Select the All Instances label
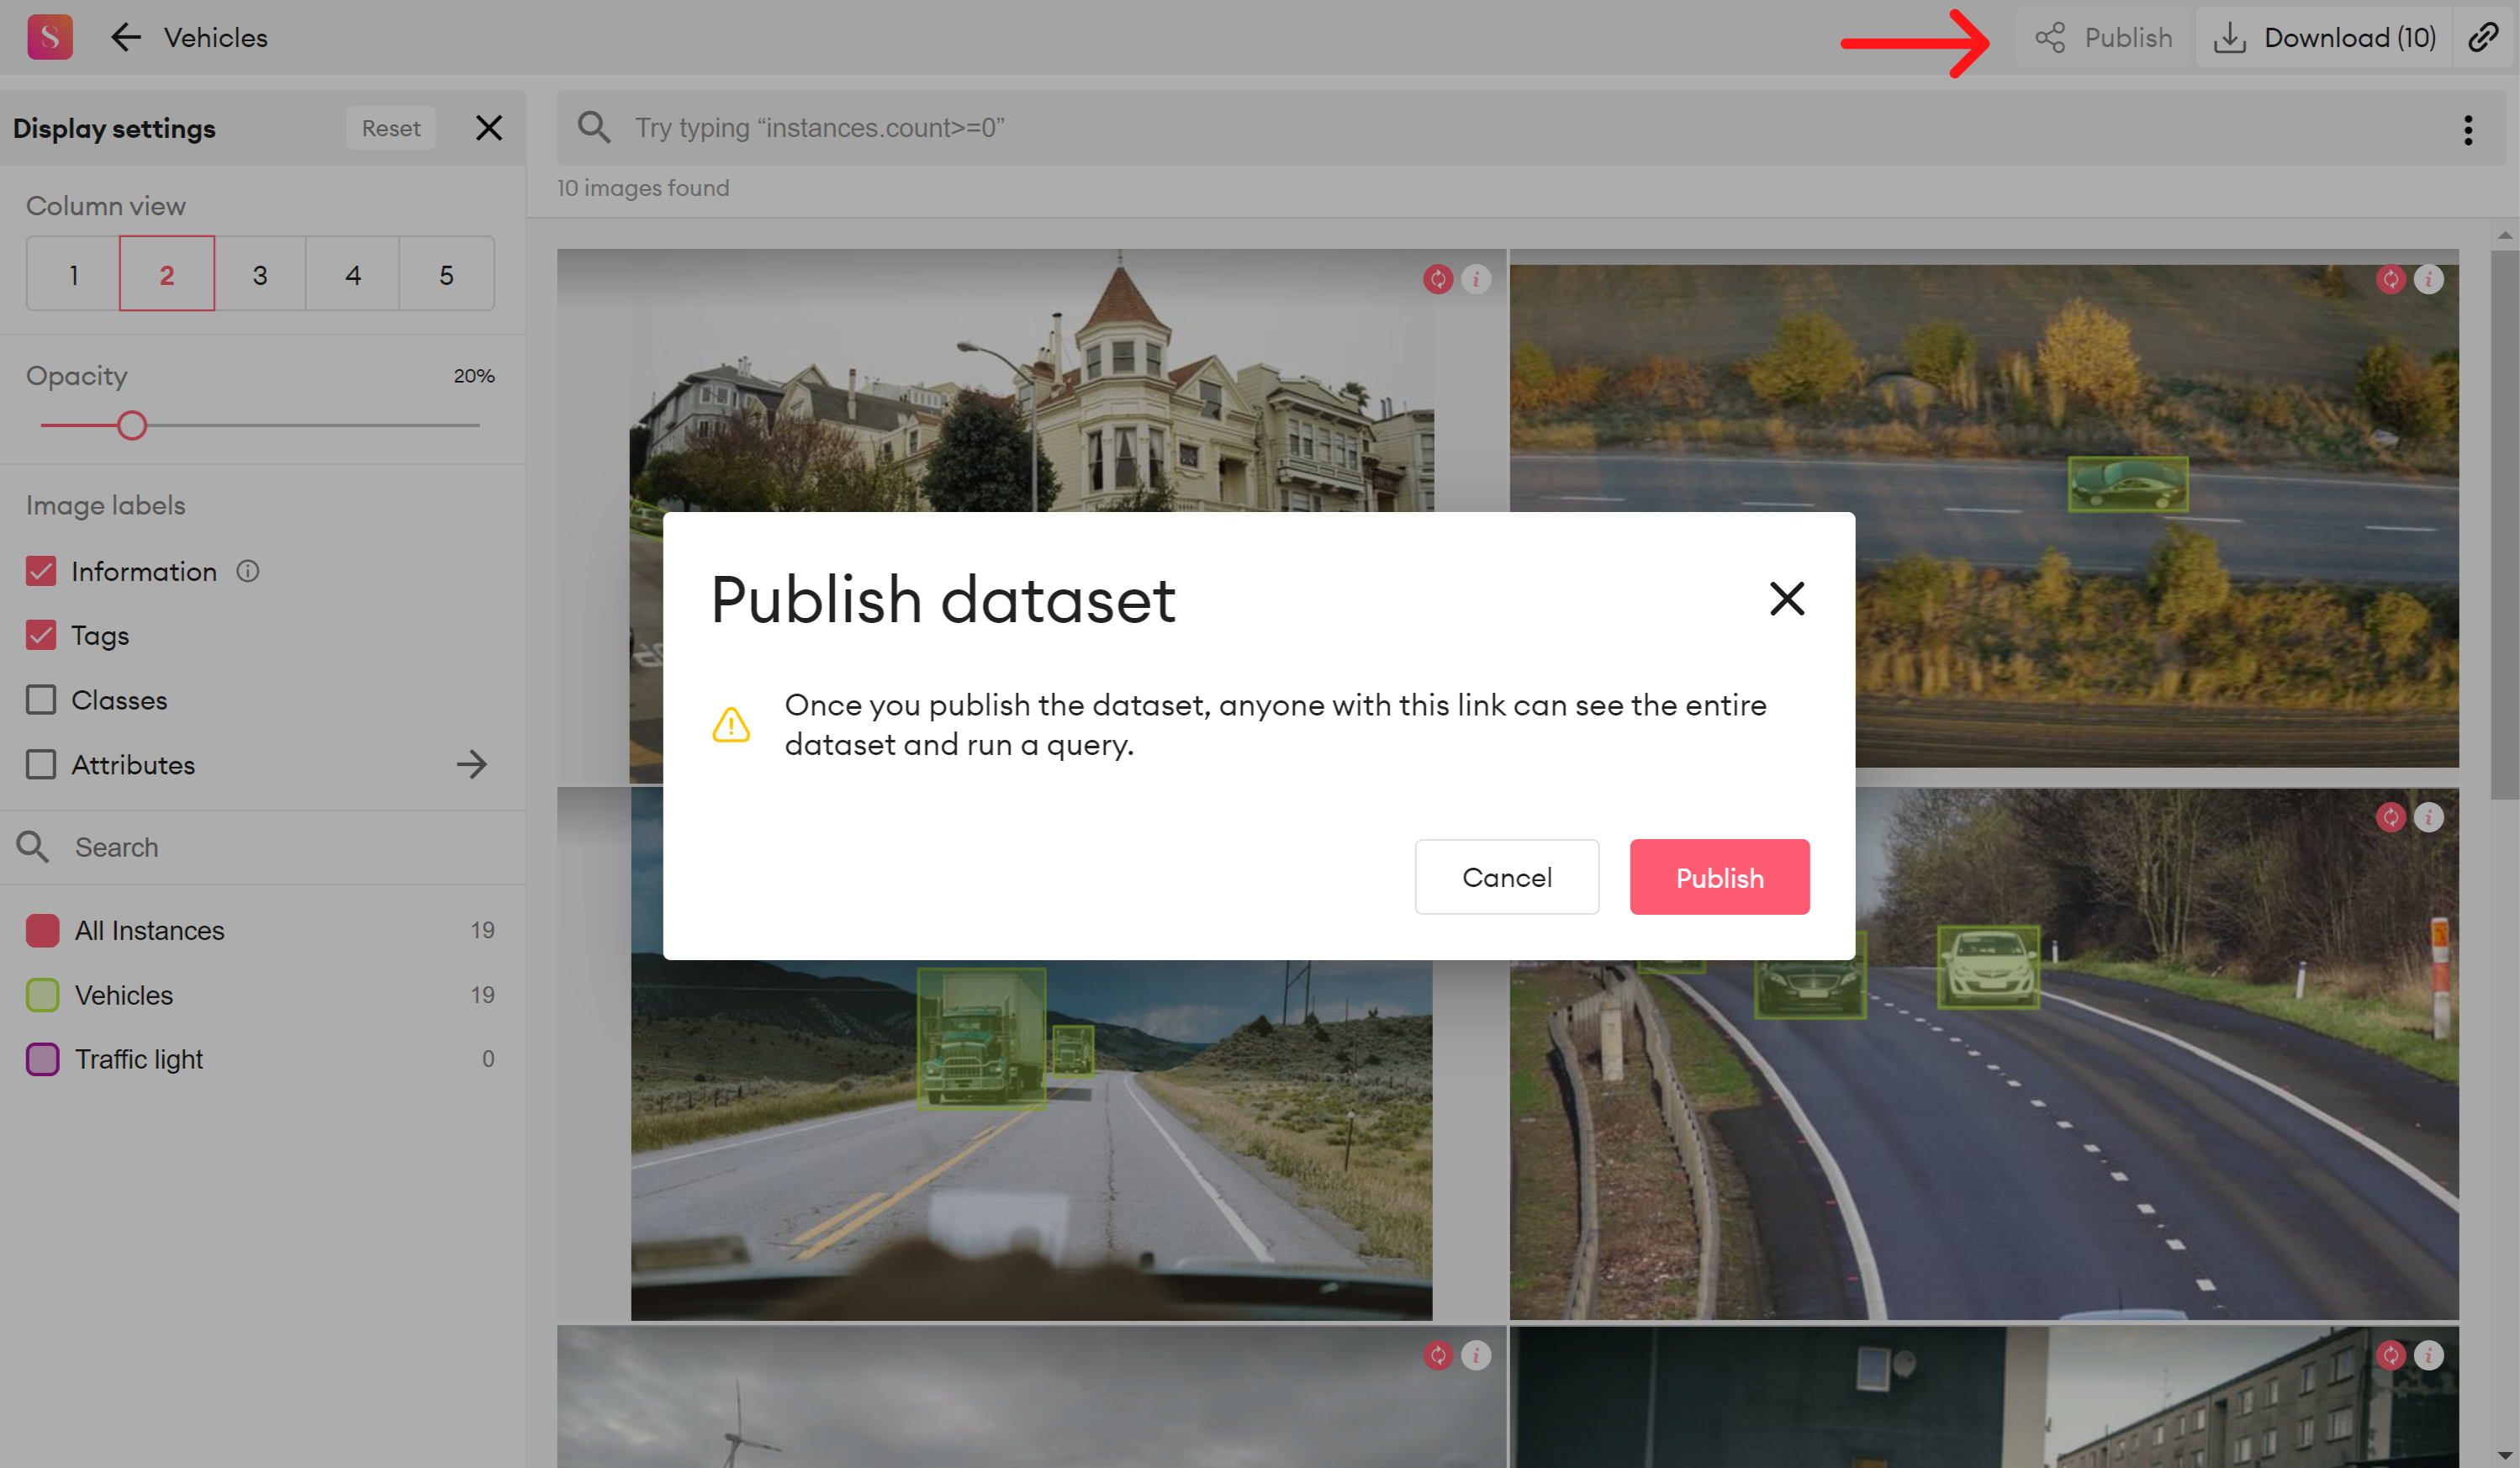The height and width of the screenshot is (1468, 2520). point(150,930)
